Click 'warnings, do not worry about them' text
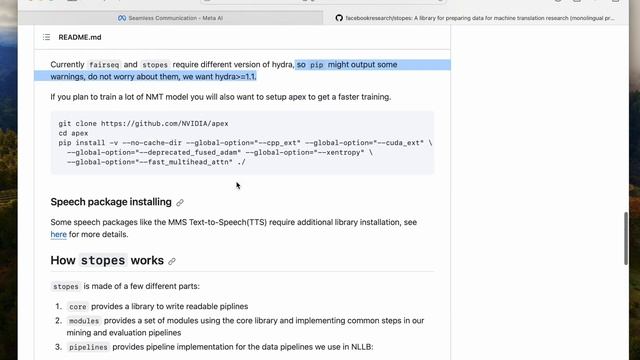Screen dimensions: 640x360 coord(116,77)
